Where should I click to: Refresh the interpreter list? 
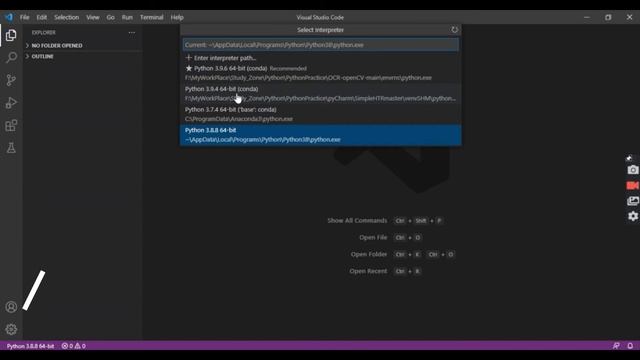click(x=454, y=30)
